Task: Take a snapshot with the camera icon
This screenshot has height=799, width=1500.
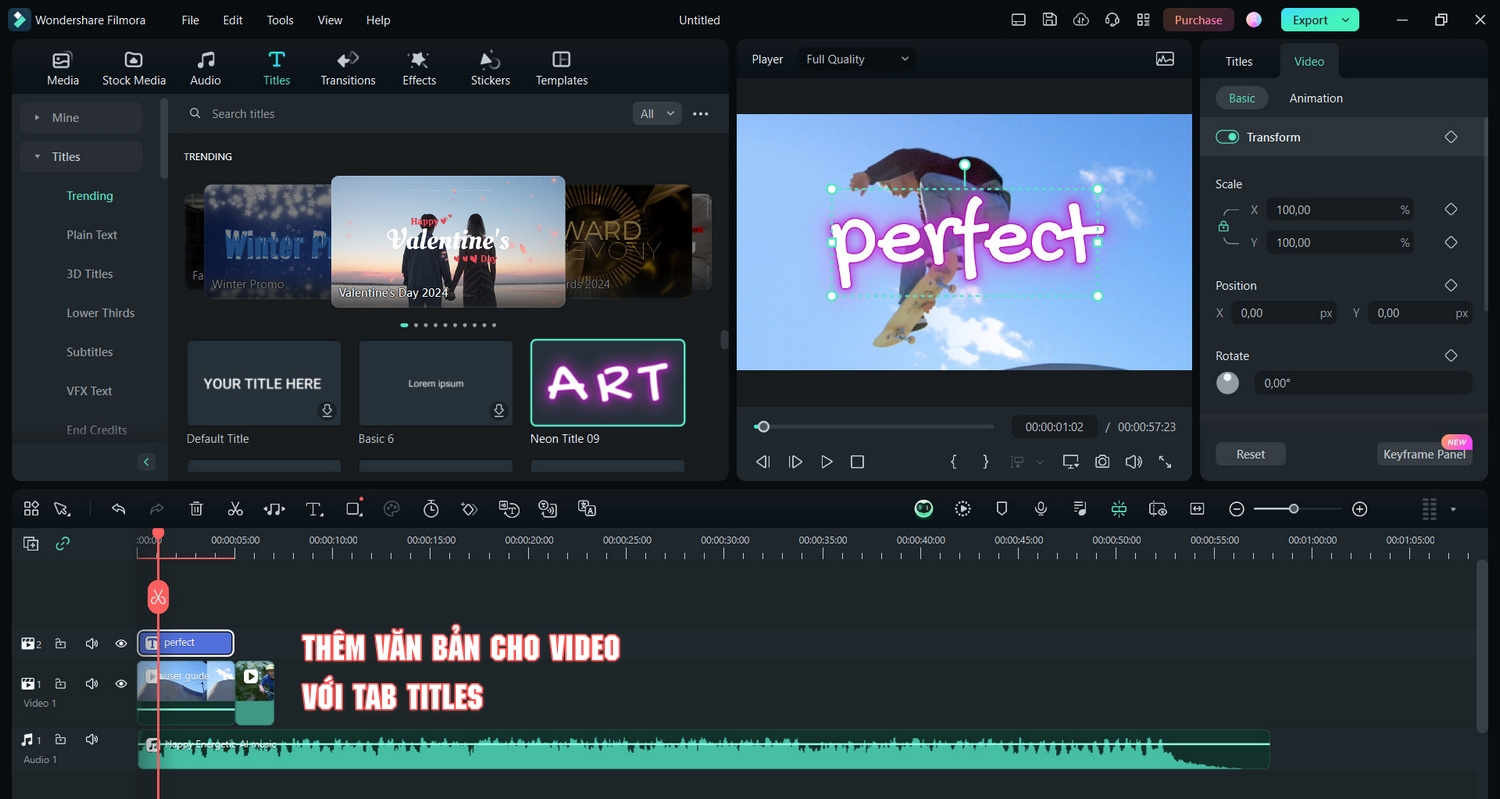Action: [x=1102, y=461]
